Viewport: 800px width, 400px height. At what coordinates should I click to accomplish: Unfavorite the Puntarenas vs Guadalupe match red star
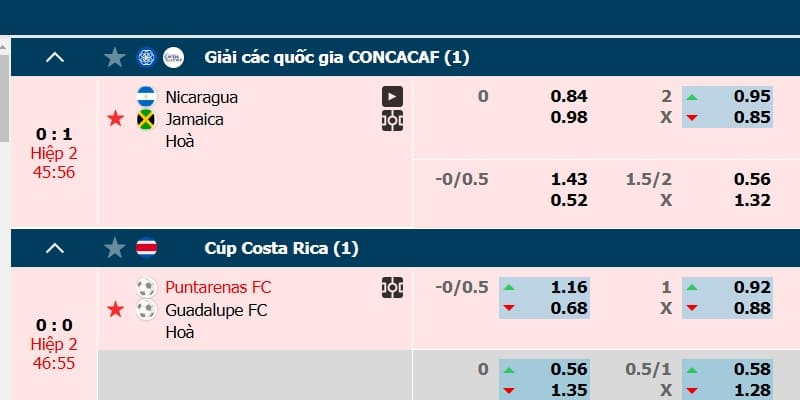[115, 310]
